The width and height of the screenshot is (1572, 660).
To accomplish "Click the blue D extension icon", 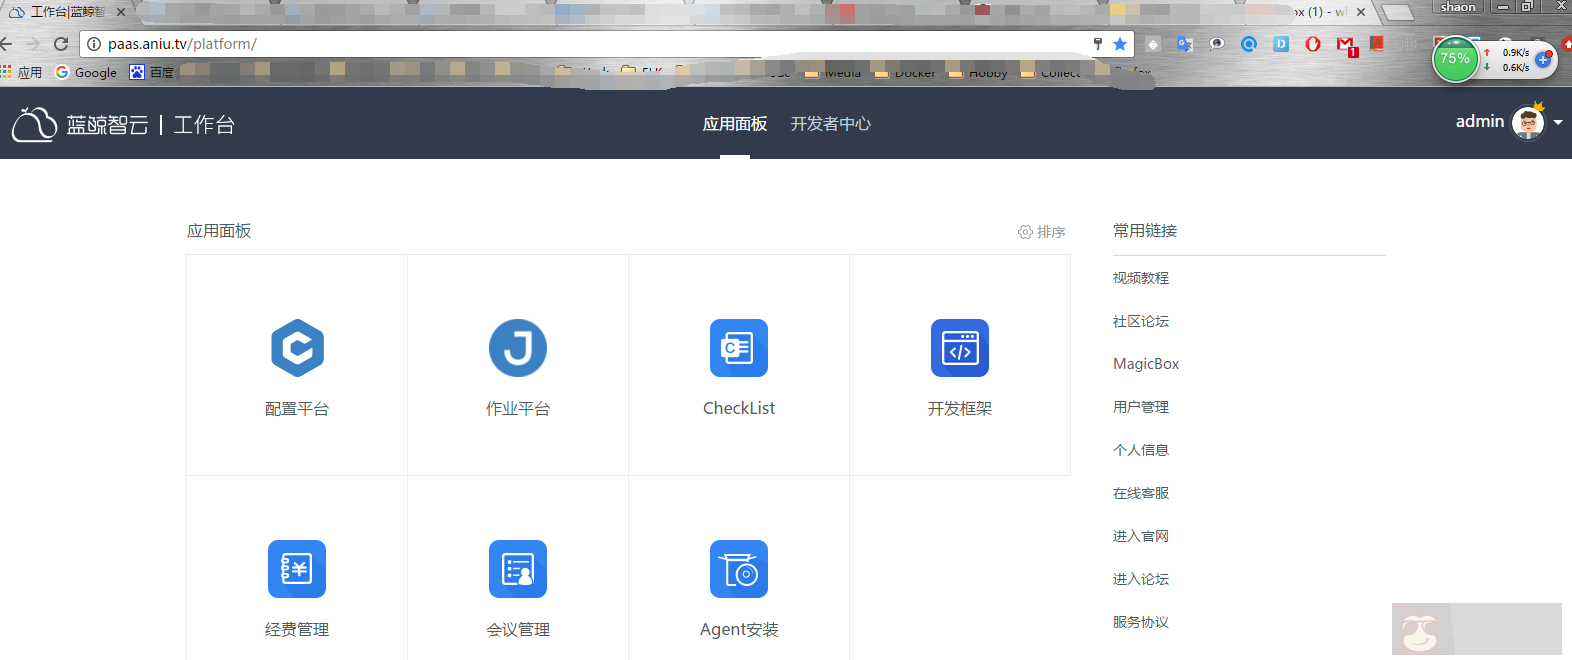I will pos(1281,44).
